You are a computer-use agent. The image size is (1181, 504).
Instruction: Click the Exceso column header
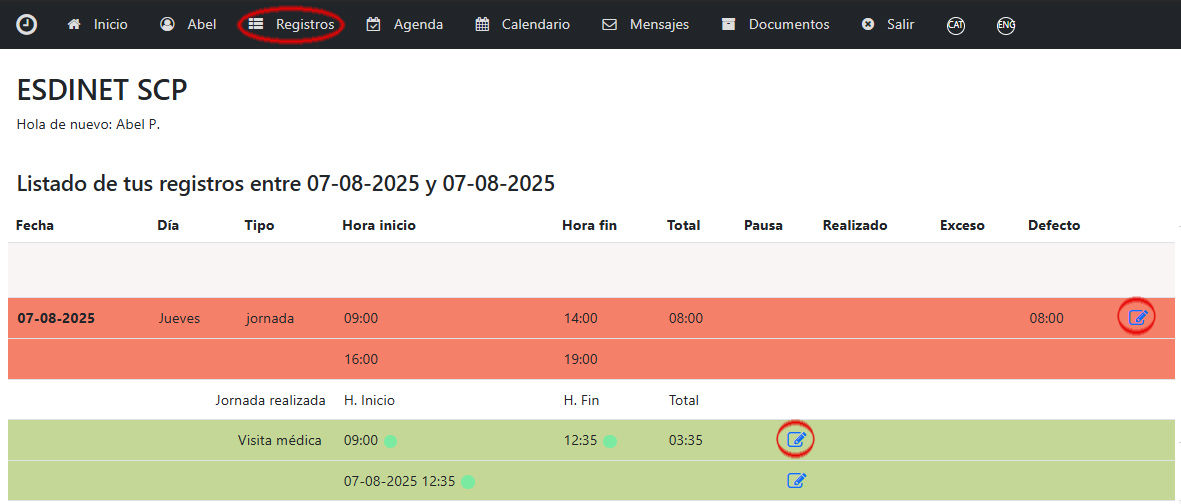(x=963, y=225)
